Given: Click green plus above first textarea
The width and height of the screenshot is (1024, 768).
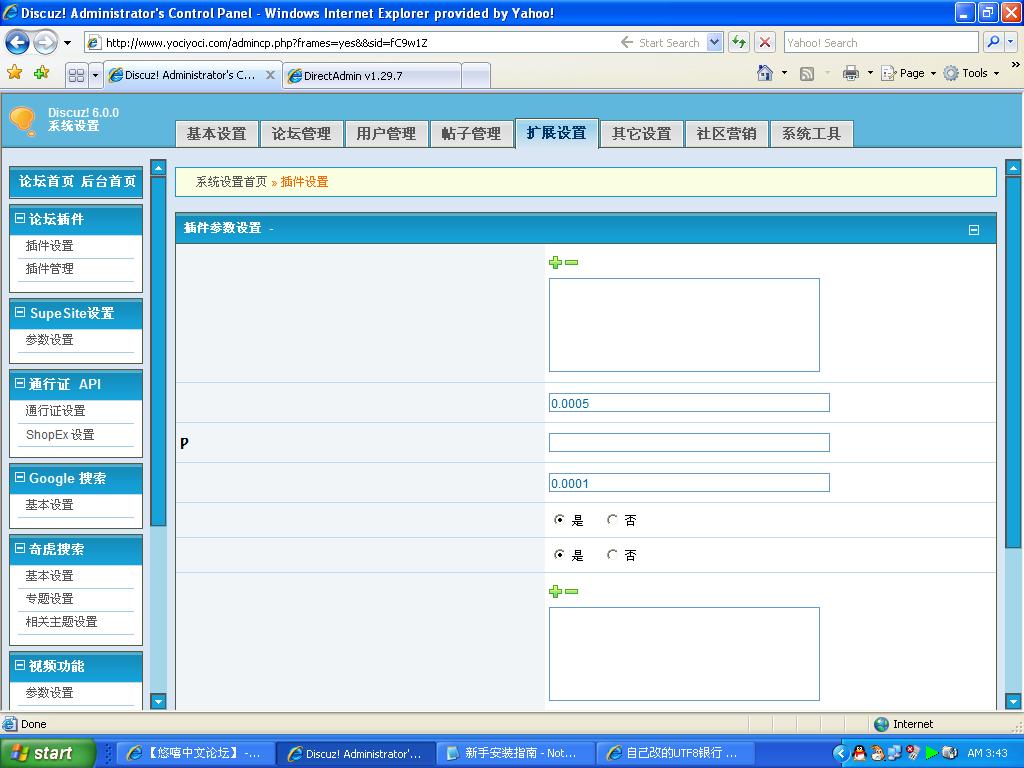Looking at the screenshot, I should (555, 263).
